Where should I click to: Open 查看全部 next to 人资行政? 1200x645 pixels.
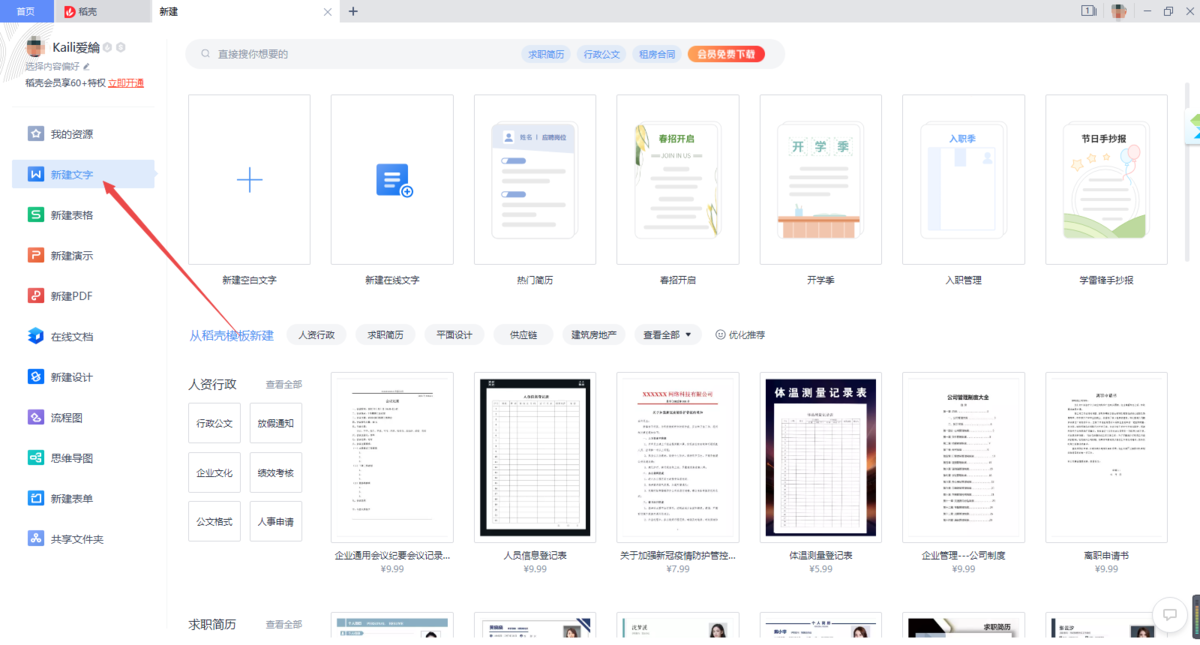[286, 383]
